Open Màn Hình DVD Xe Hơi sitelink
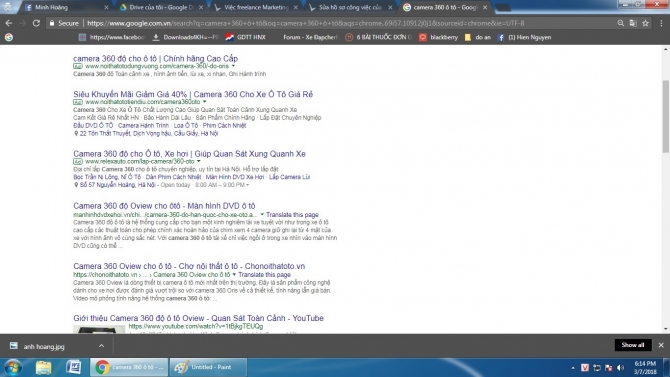Viewport: 670px width, 377px height. coord(235,177)
